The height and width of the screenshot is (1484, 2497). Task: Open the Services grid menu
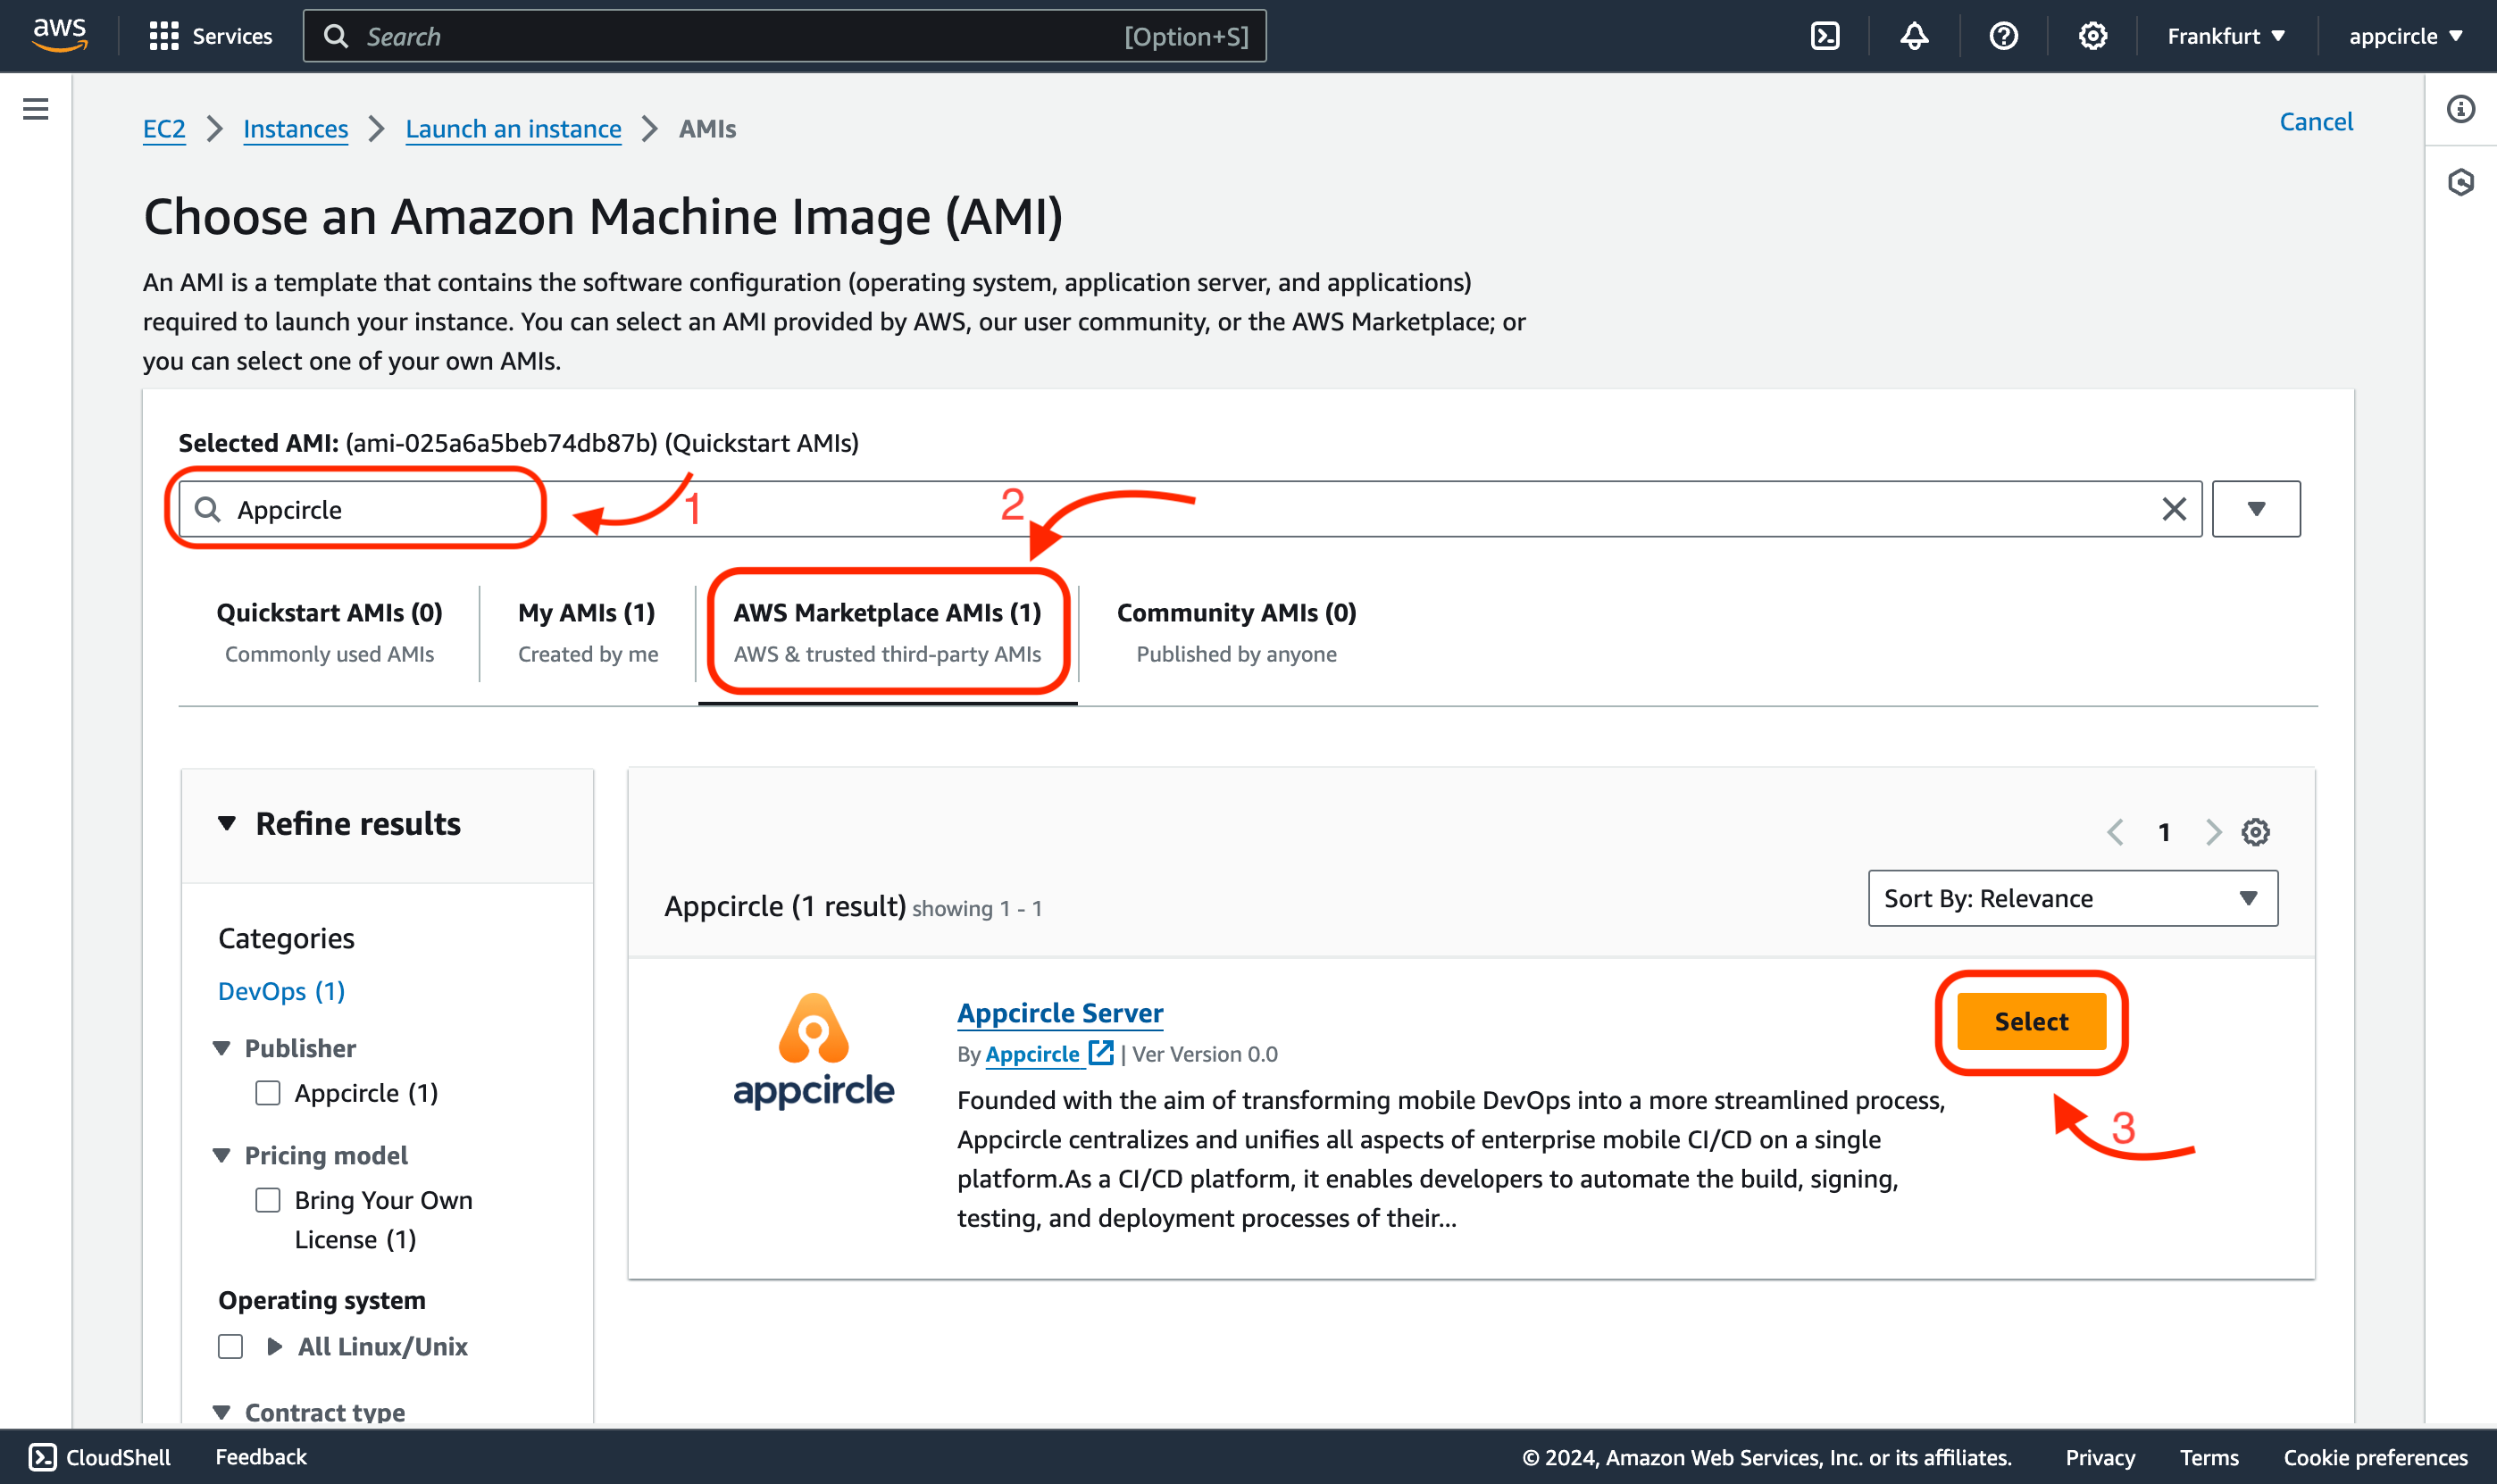210,36
